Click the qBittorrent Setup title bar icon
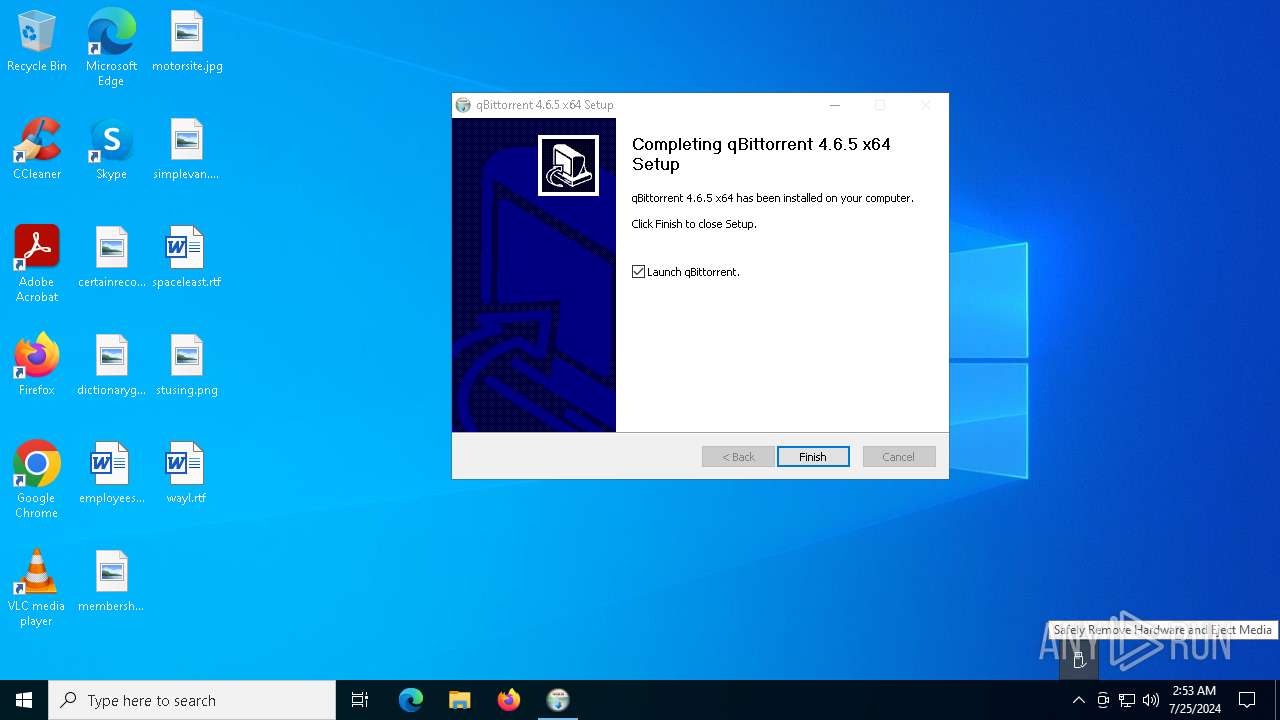This screenshot has width=1280, height=720. point(463,105)
